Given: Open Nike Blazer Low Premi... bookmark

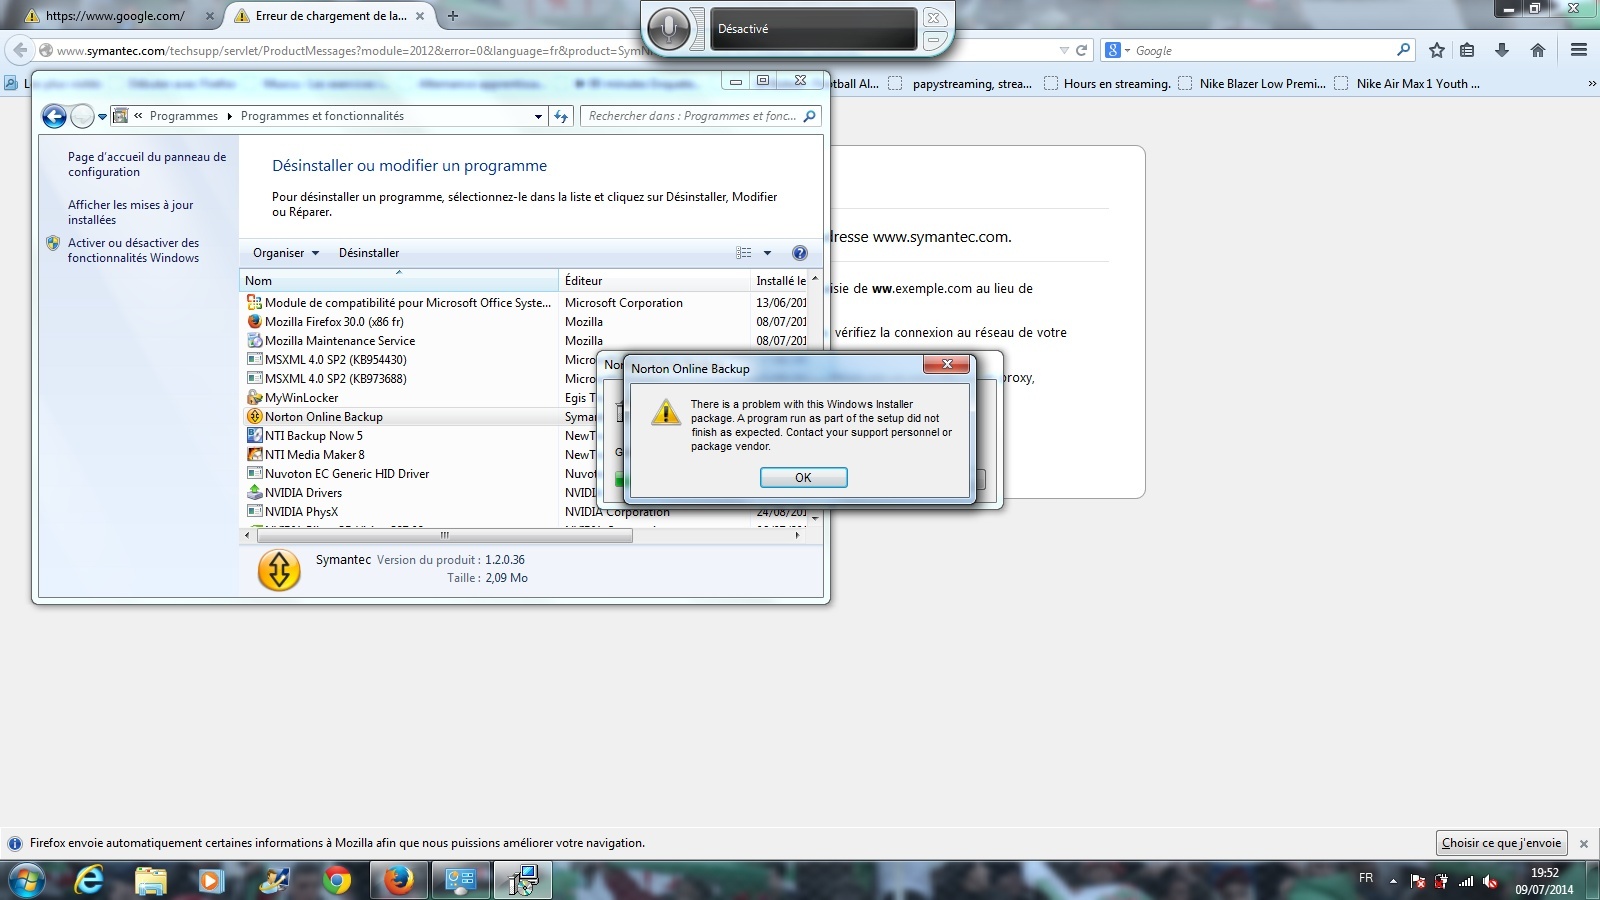Looking at the screenshot, I should click(1252, 84).
